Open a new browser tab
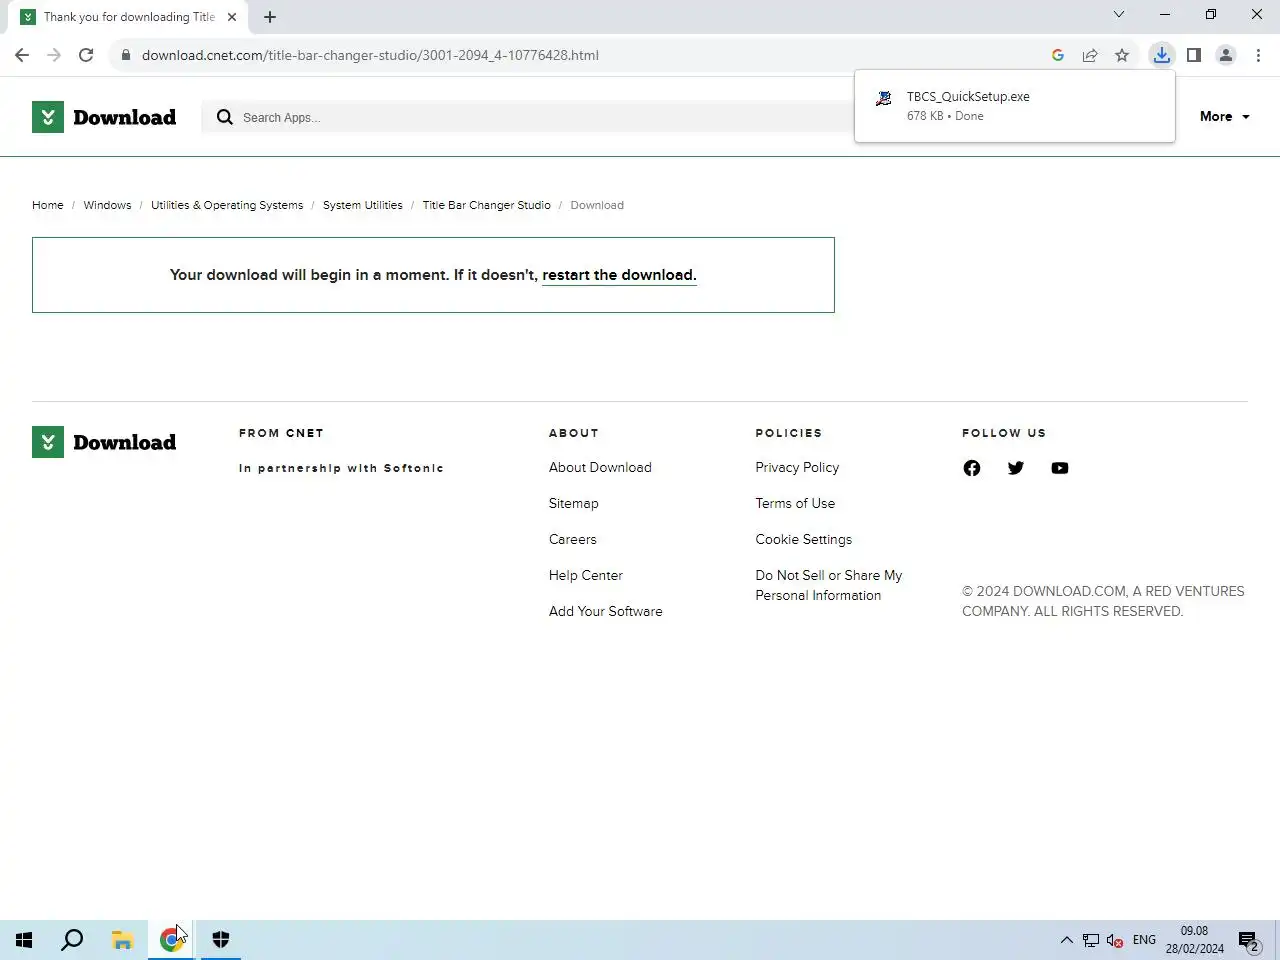The image size is (1280, 960). (270, 17)
